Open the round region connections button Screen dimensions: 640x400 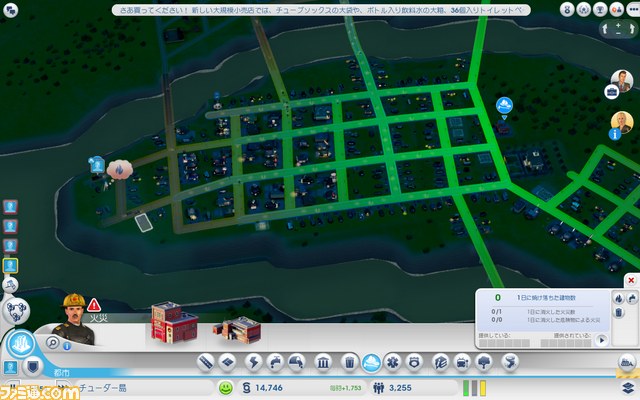click(16, 311)
